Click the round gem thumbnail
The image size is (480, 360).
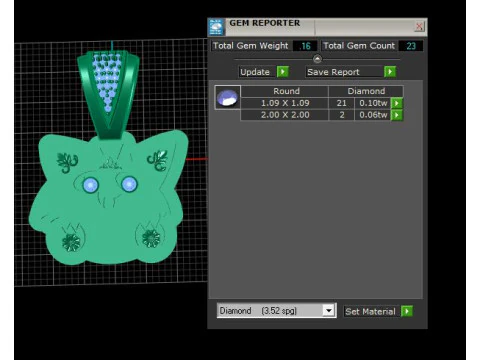tap(227, 97)
